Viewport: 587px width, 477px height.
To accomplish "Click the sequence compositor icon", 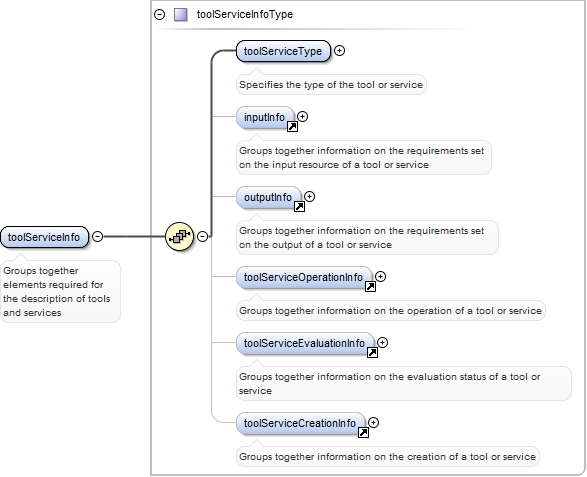I will point(179,236).
